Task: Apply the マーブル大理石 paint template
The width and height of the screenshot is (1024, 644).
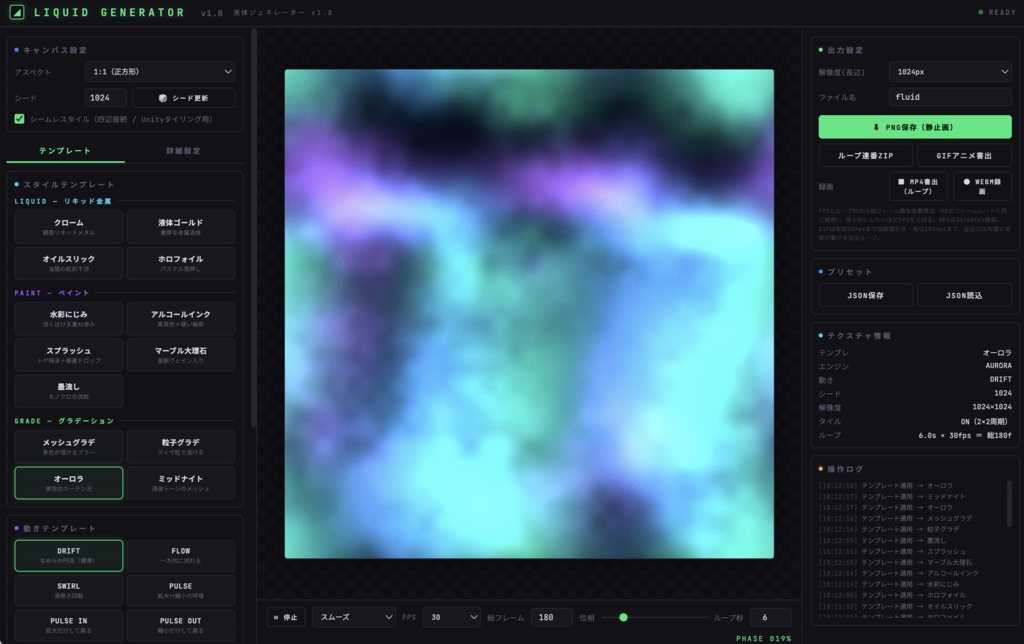Action: click(180, 355)
